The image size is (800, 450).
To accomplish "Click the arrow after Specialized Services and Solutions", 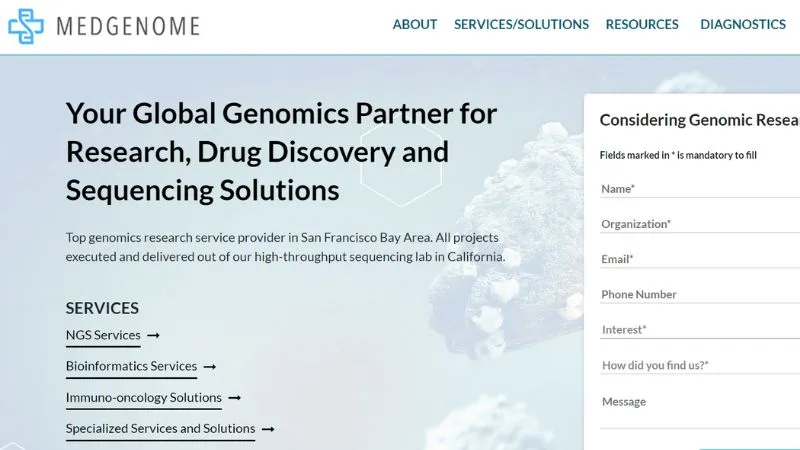I will point(268,429).
